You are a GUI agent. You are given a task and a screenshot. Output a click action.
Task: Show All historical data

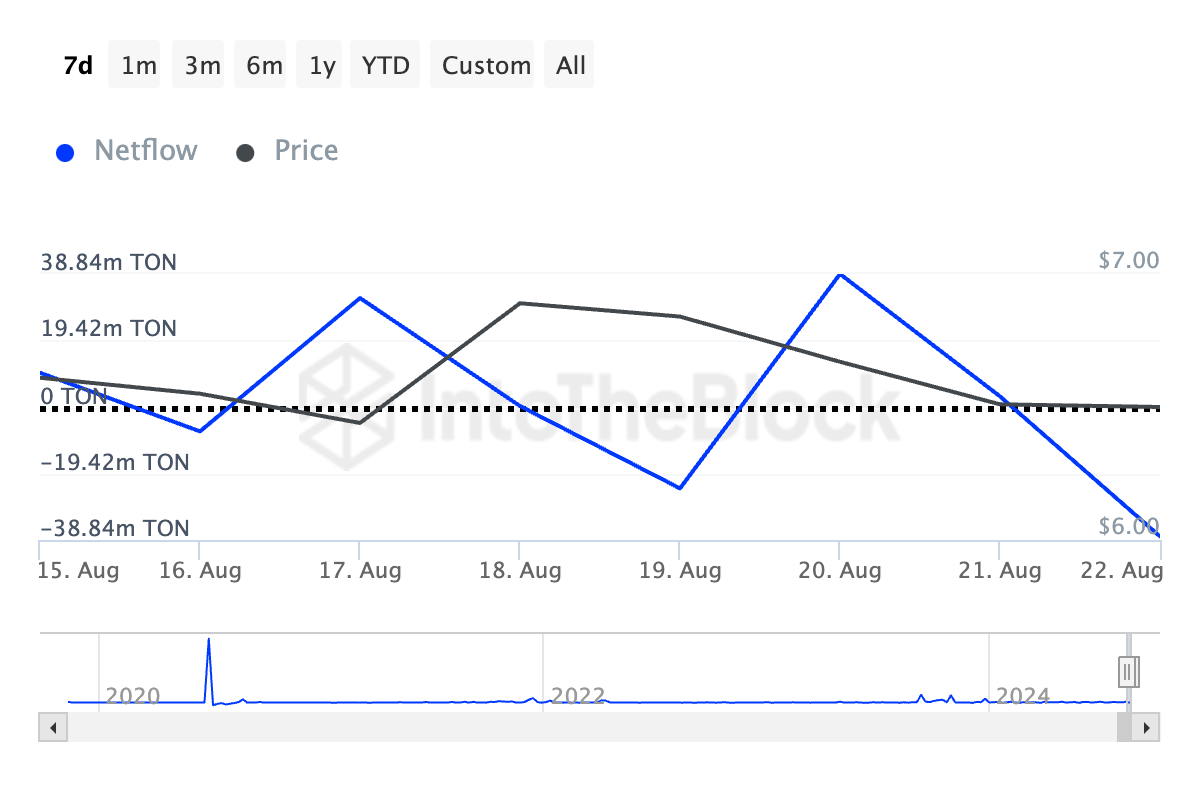[571, 66]
